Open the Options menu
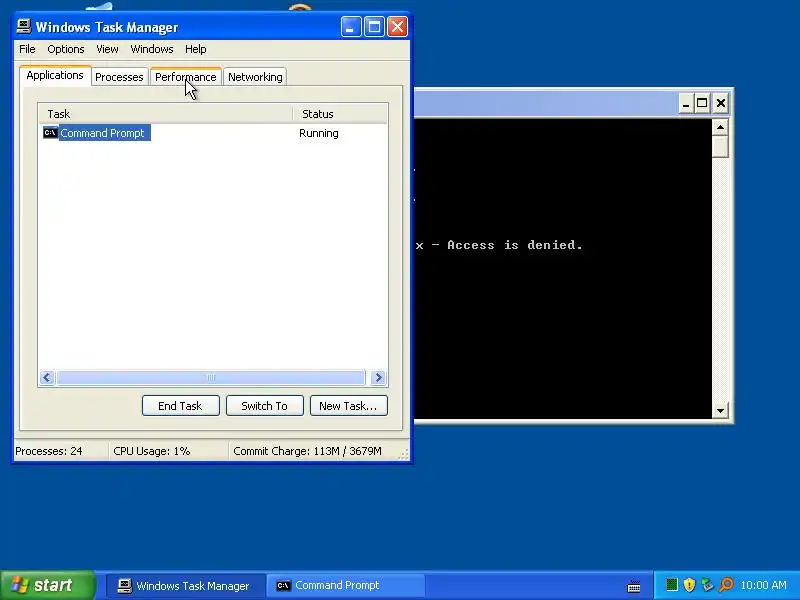 click(x=66, y=49)
